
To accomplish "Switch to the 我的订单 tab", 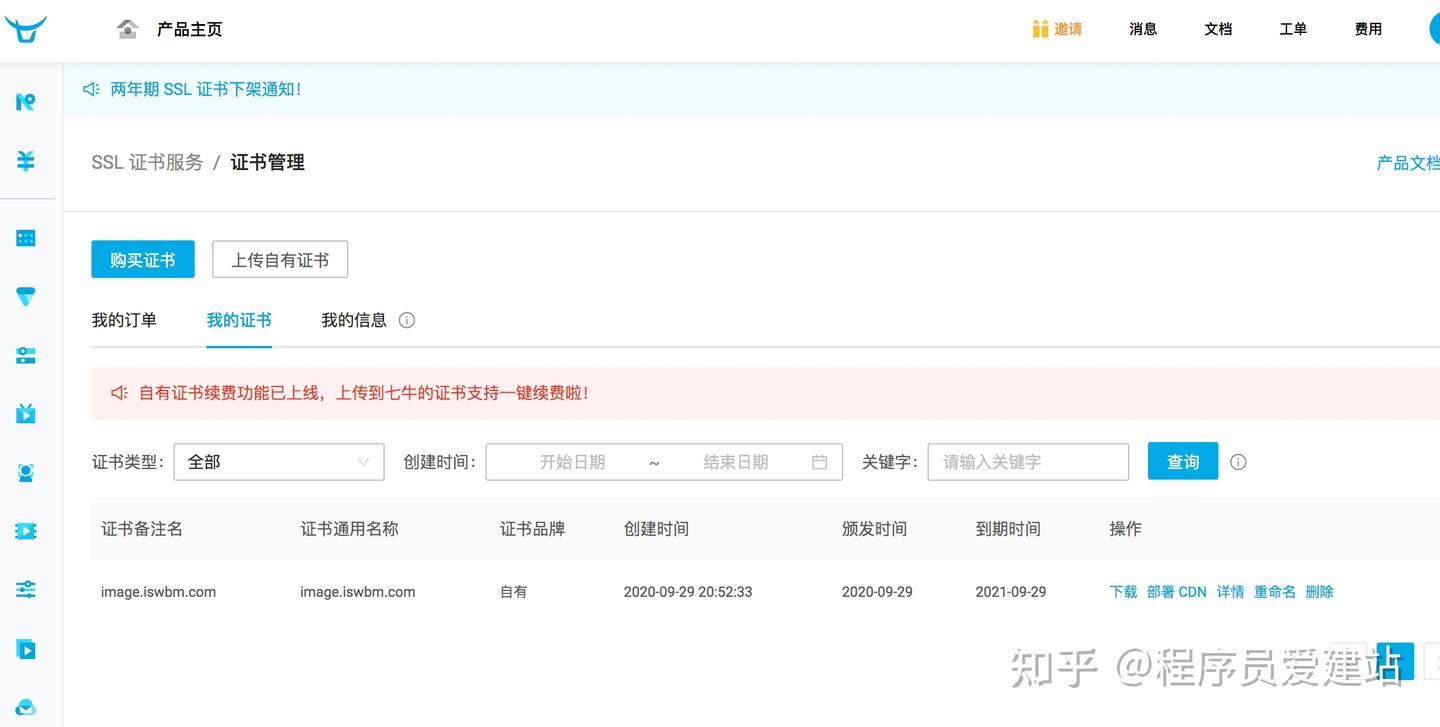I will [124, 320].
